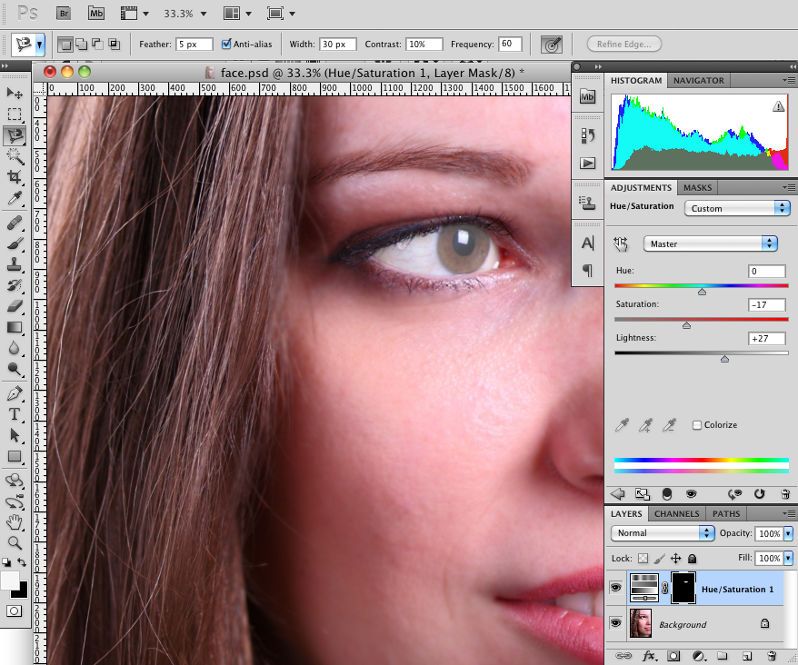The width and height of the screenshot is (798, 665).
Task: Select the Hand tool
Action: coord(15,522)
